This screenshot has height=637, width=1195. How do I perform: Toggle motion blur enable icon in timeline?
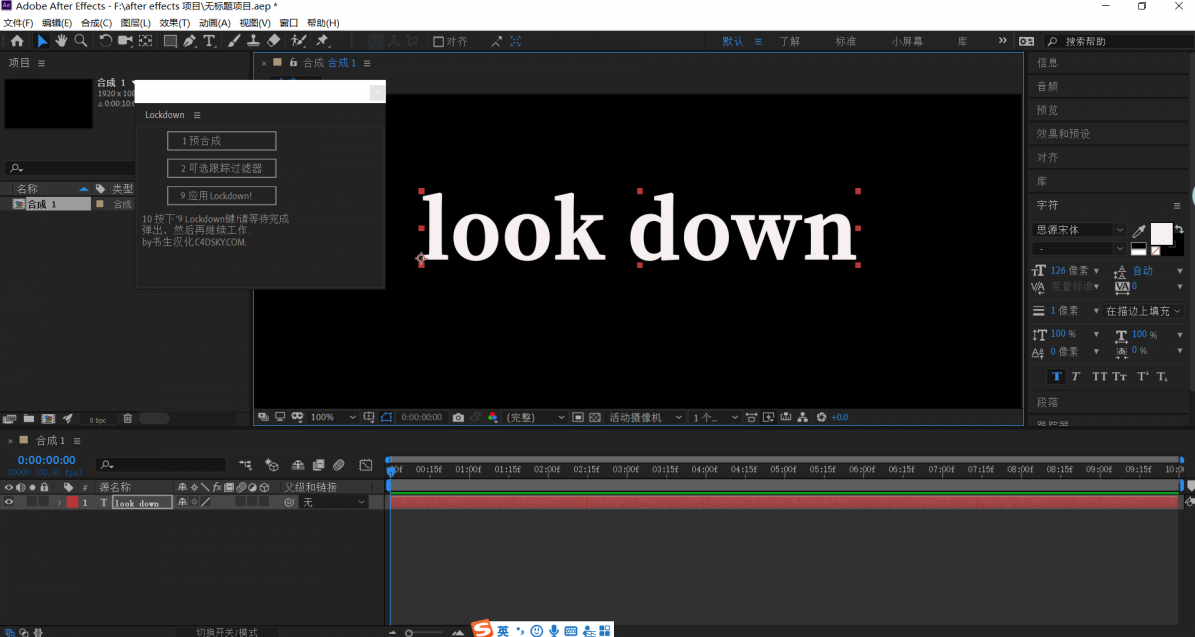pyautogui.click(x=338, y=465)
